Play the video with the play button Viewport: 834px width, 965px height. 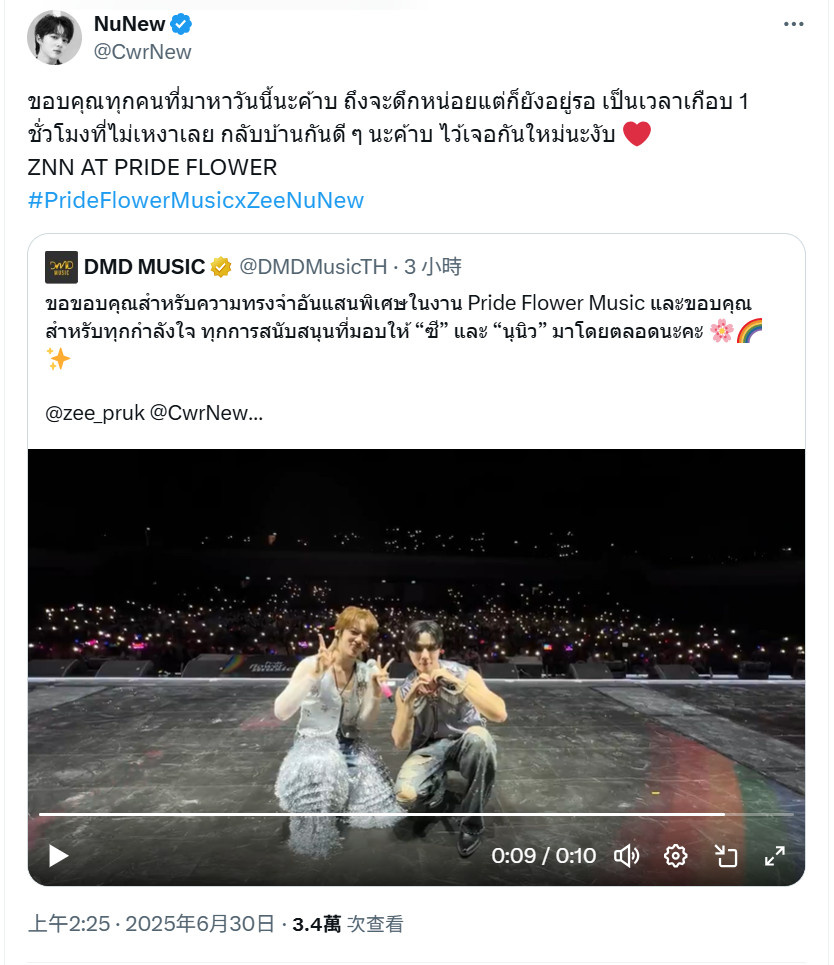click(58, 855)
